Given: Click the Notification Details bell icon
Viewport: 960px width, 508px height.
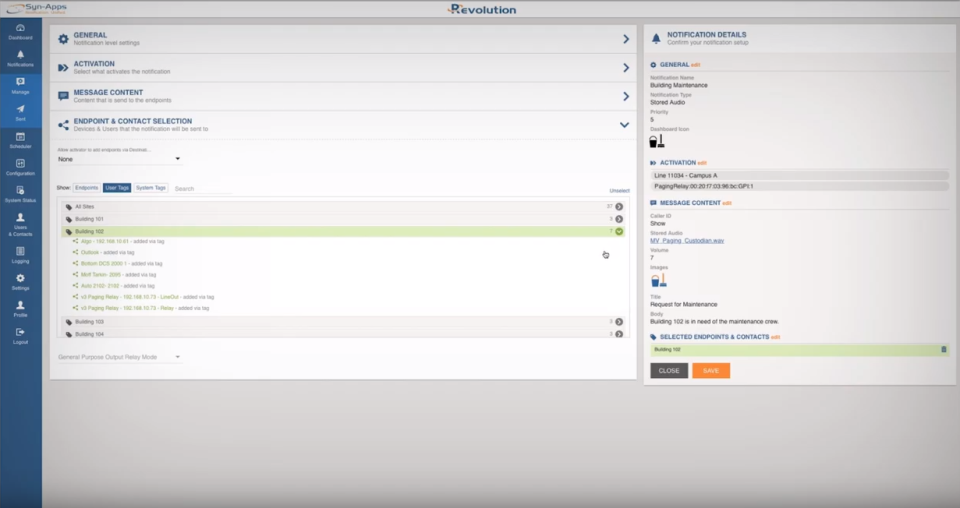Looking at the screenshot, I should pyautogui.click(x=656, y=39).
